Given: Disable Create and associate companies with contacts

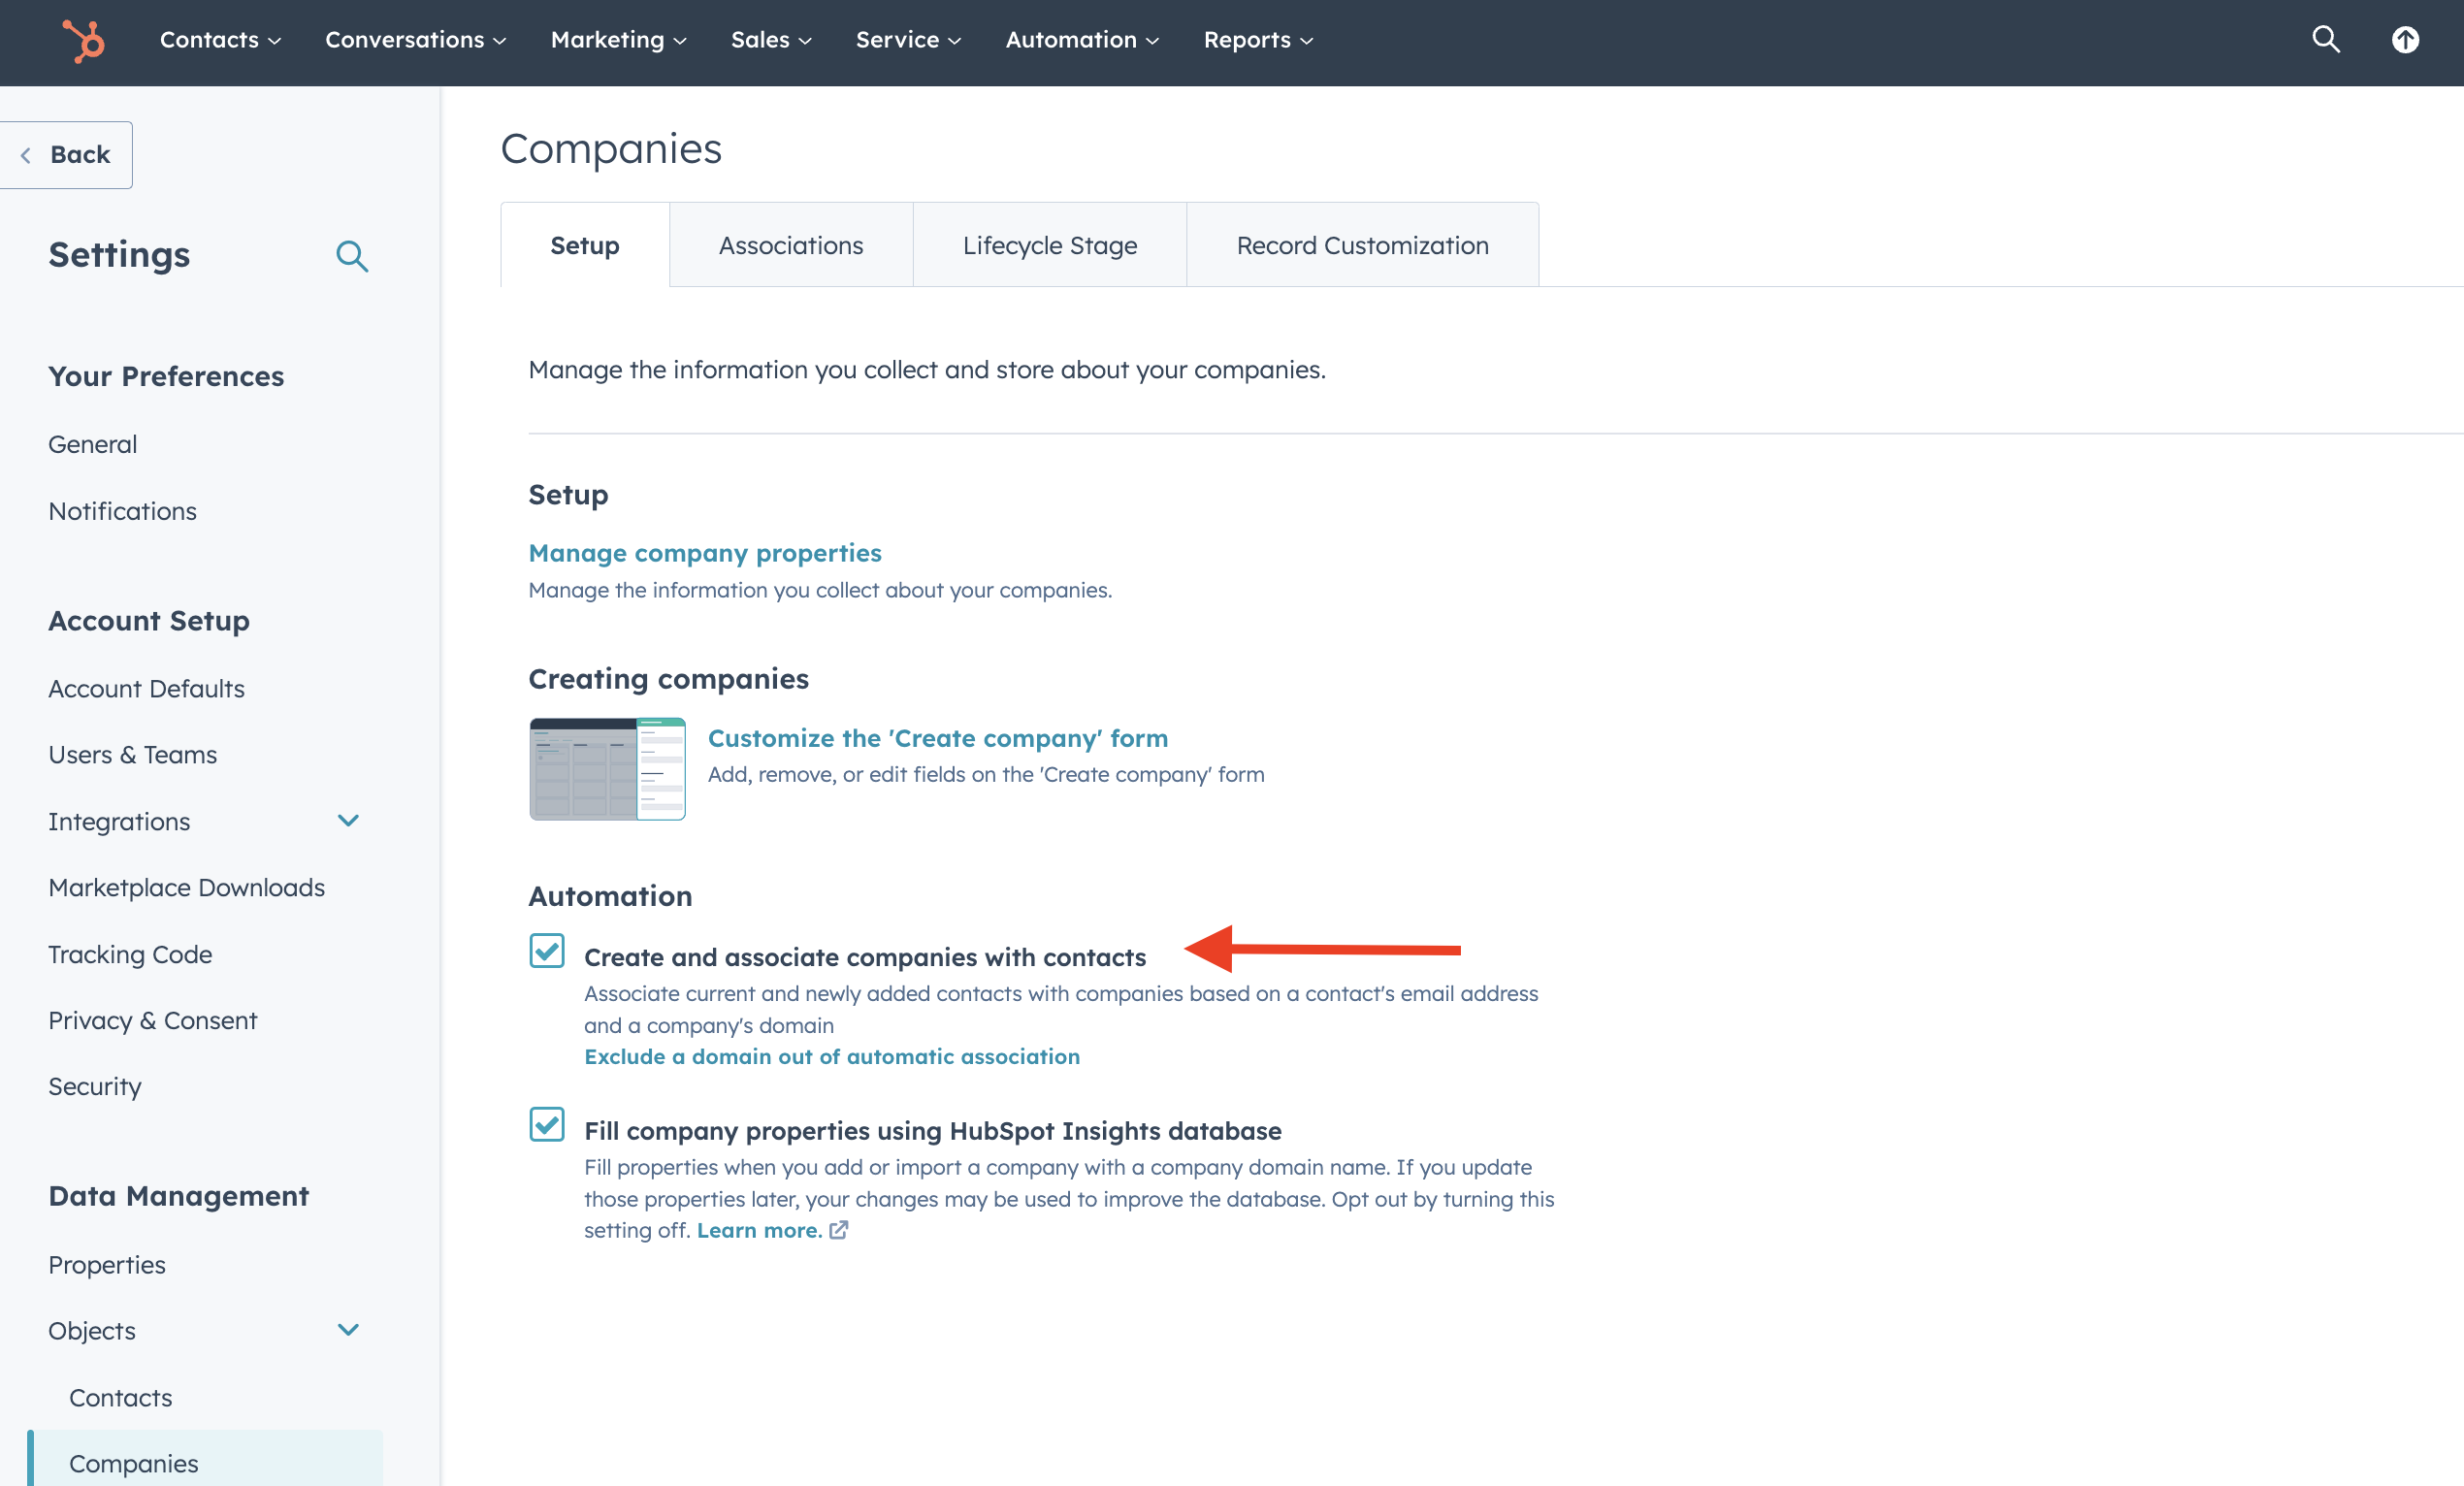Looking at the screenshot, I should coord(546,952).
